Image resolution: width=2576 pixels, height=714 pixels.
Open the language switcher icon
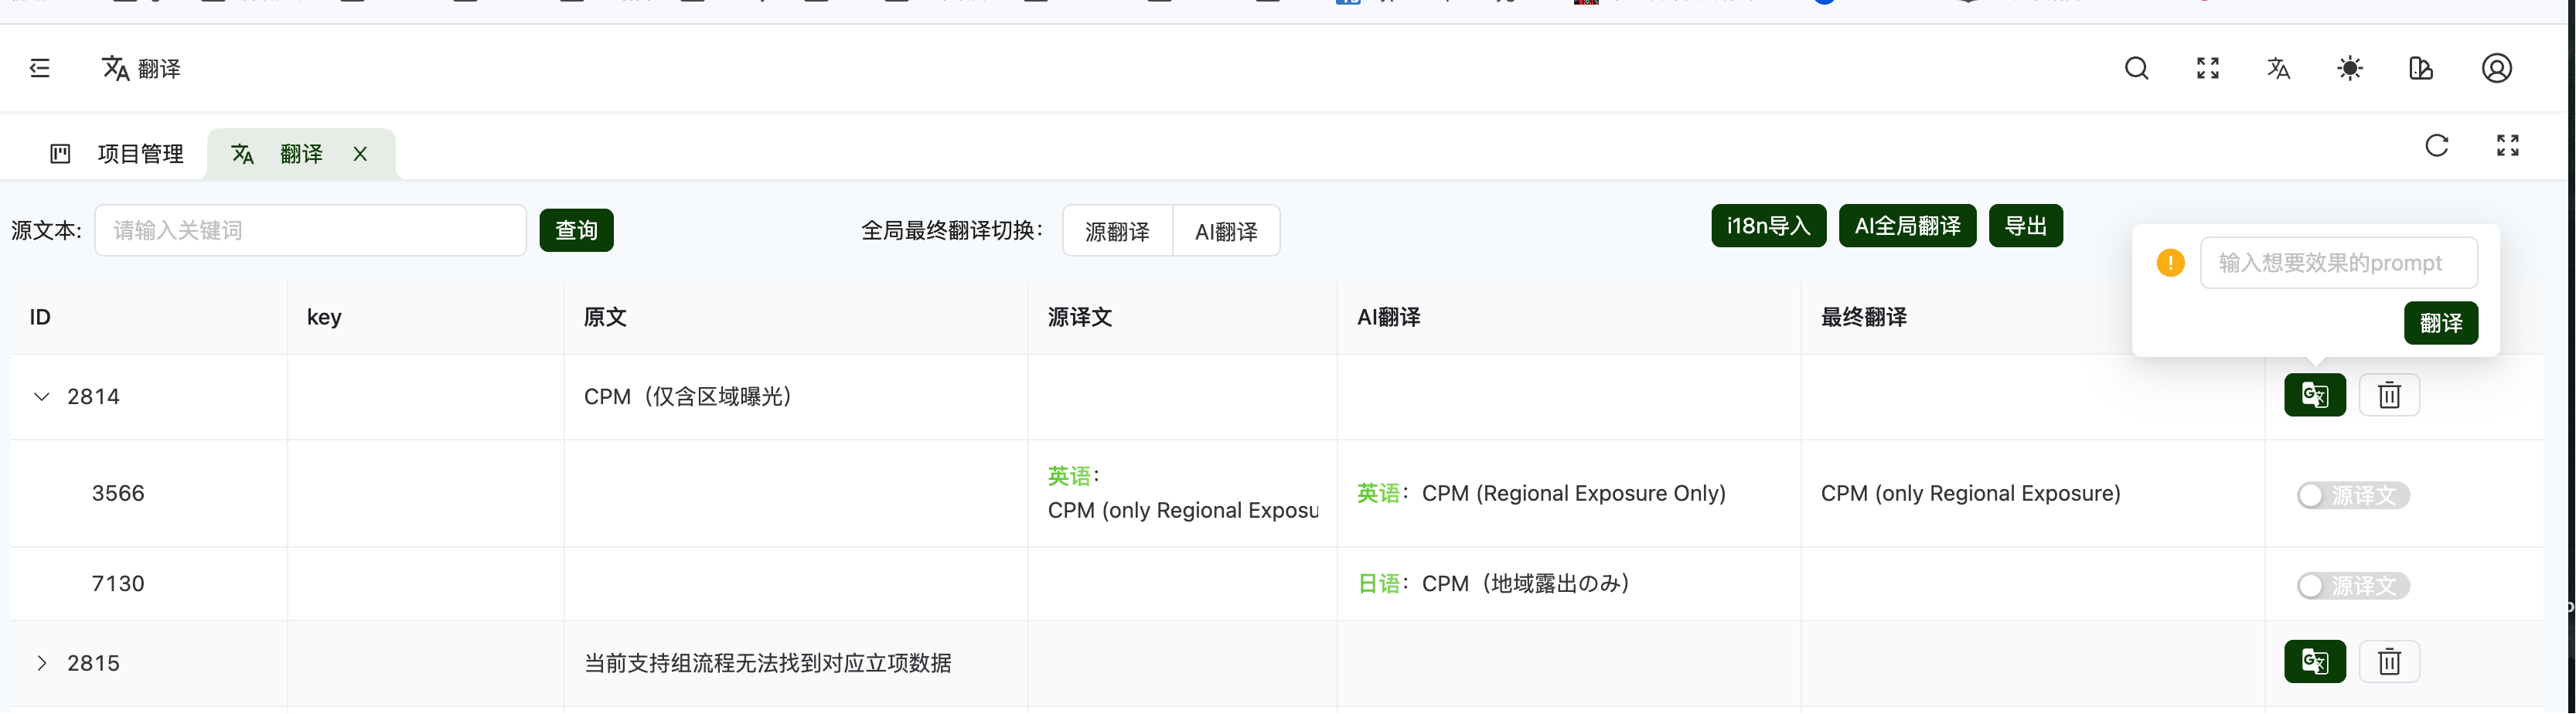tap(2278, 68)
